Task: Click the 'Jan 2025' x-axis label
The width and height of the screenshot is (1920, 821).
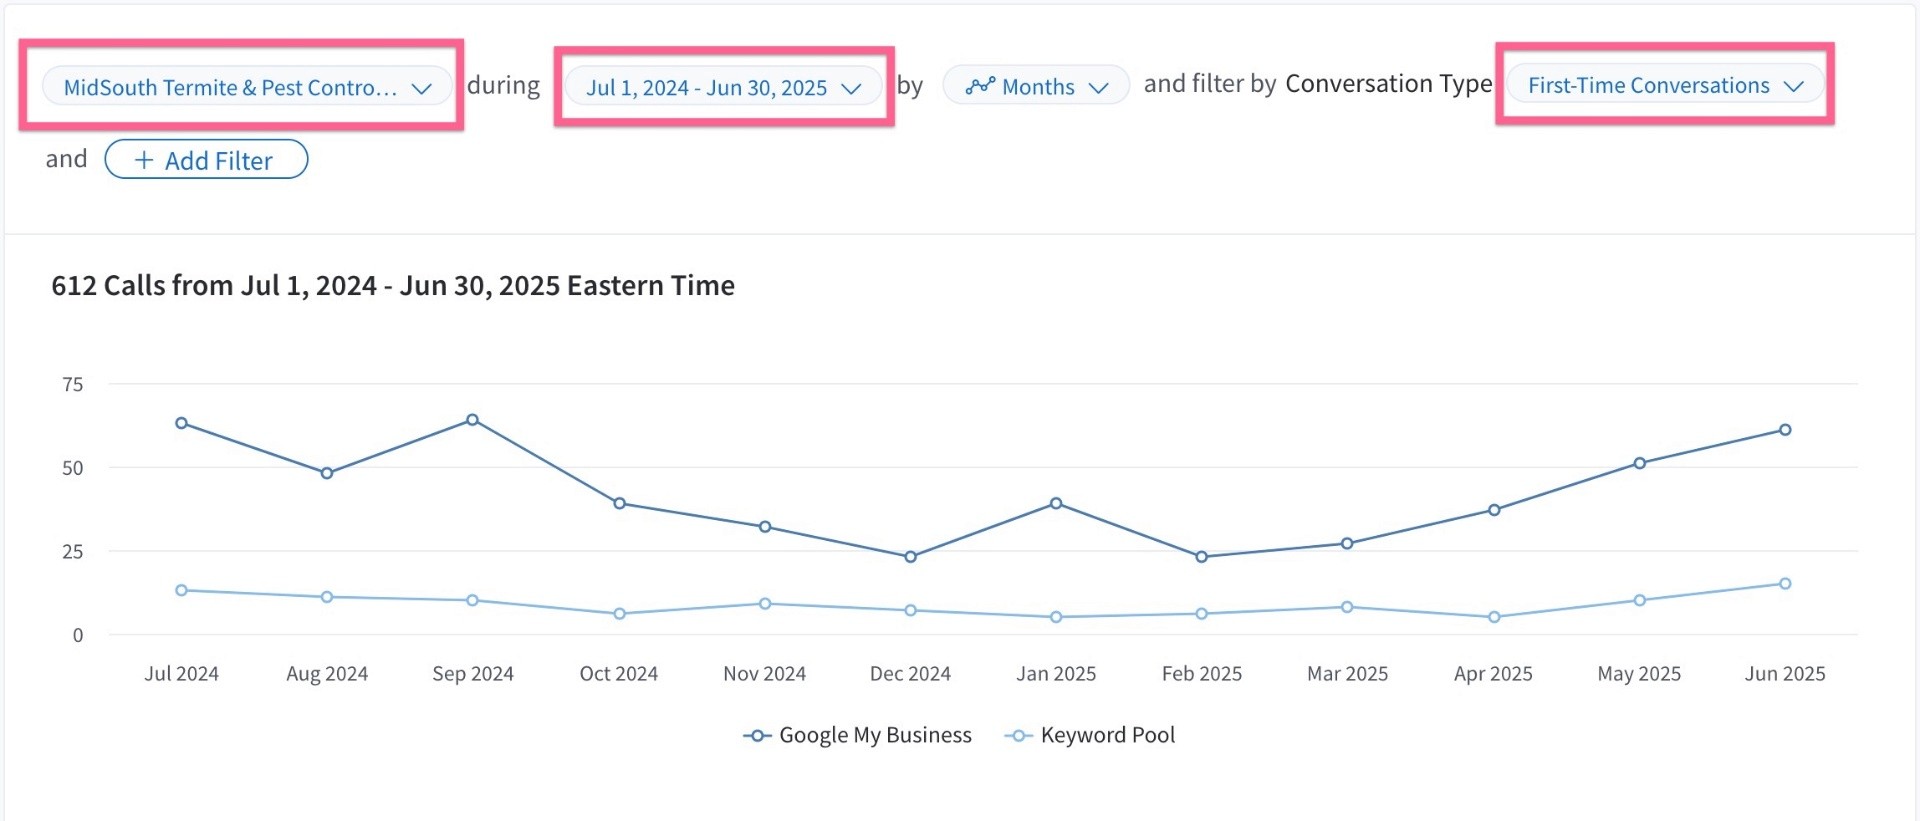Action: click(x=1056, y=674)
